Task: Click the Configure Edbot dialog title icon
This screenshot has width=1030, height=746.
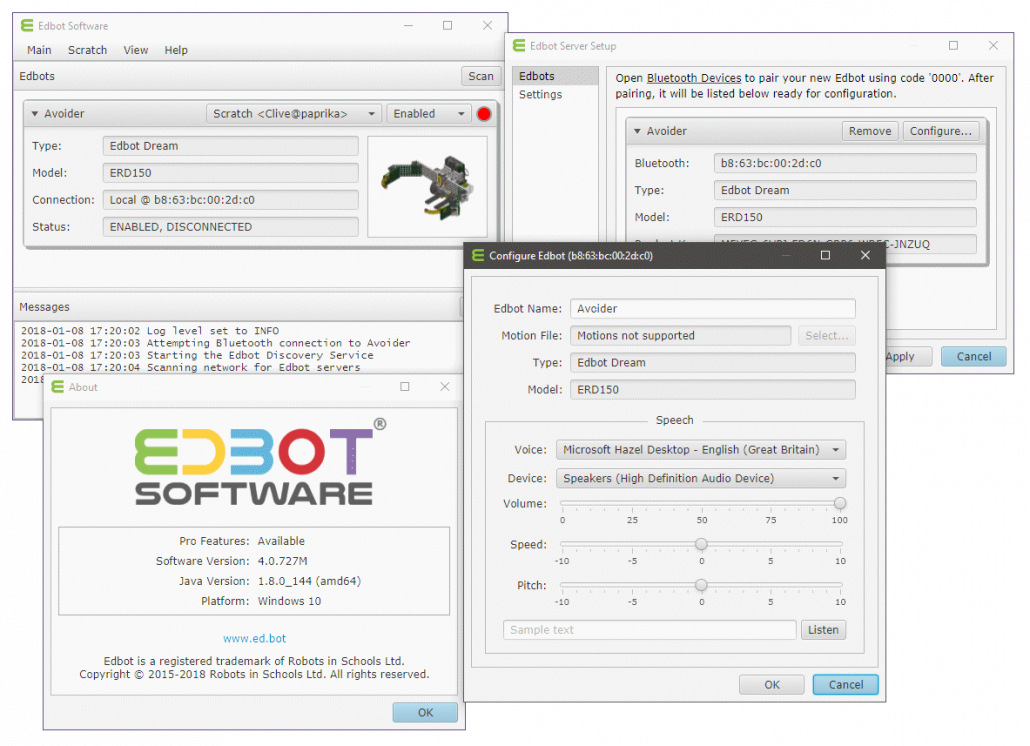Action: click(x=476, y=255)
